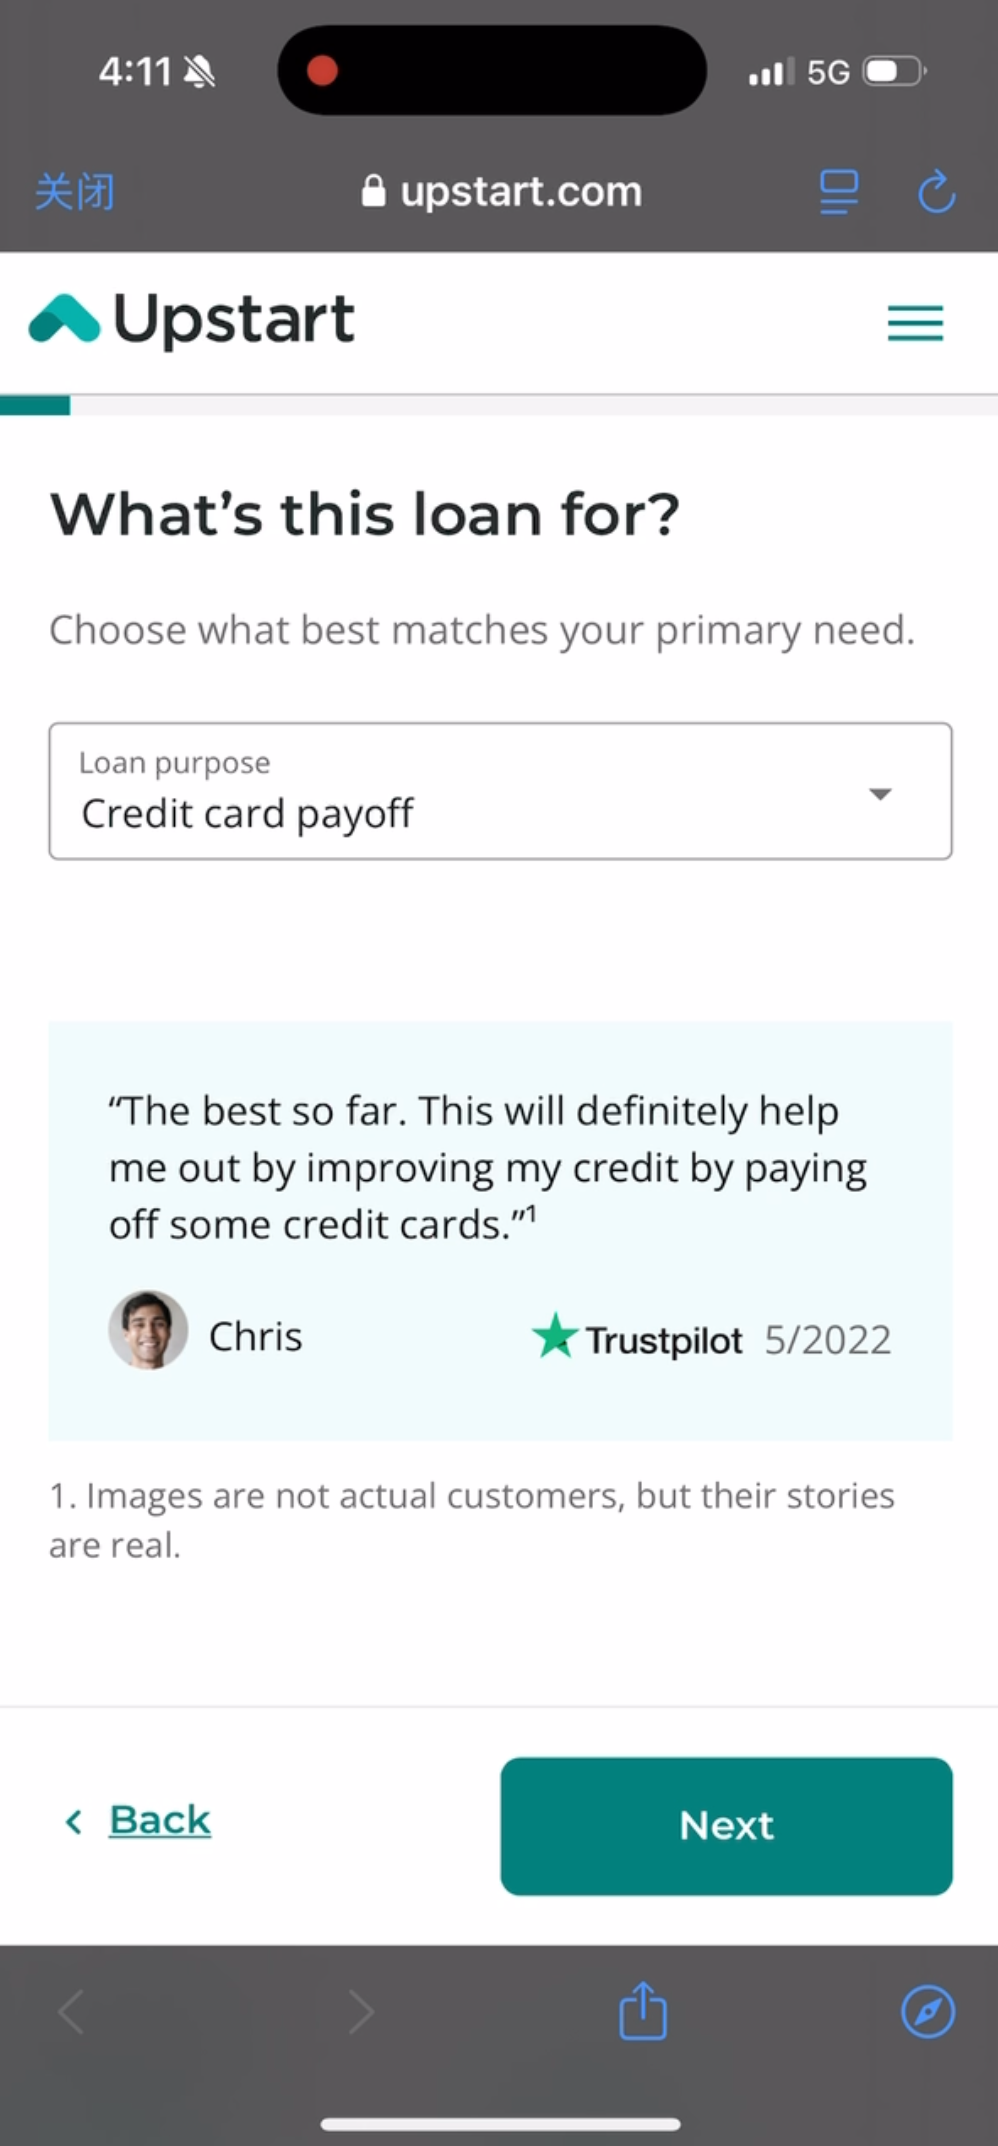Tap the recording indicator in status bar
The width and height of the screenshot is (998, 2146).
pyautogui.click(x=322, y=71)
